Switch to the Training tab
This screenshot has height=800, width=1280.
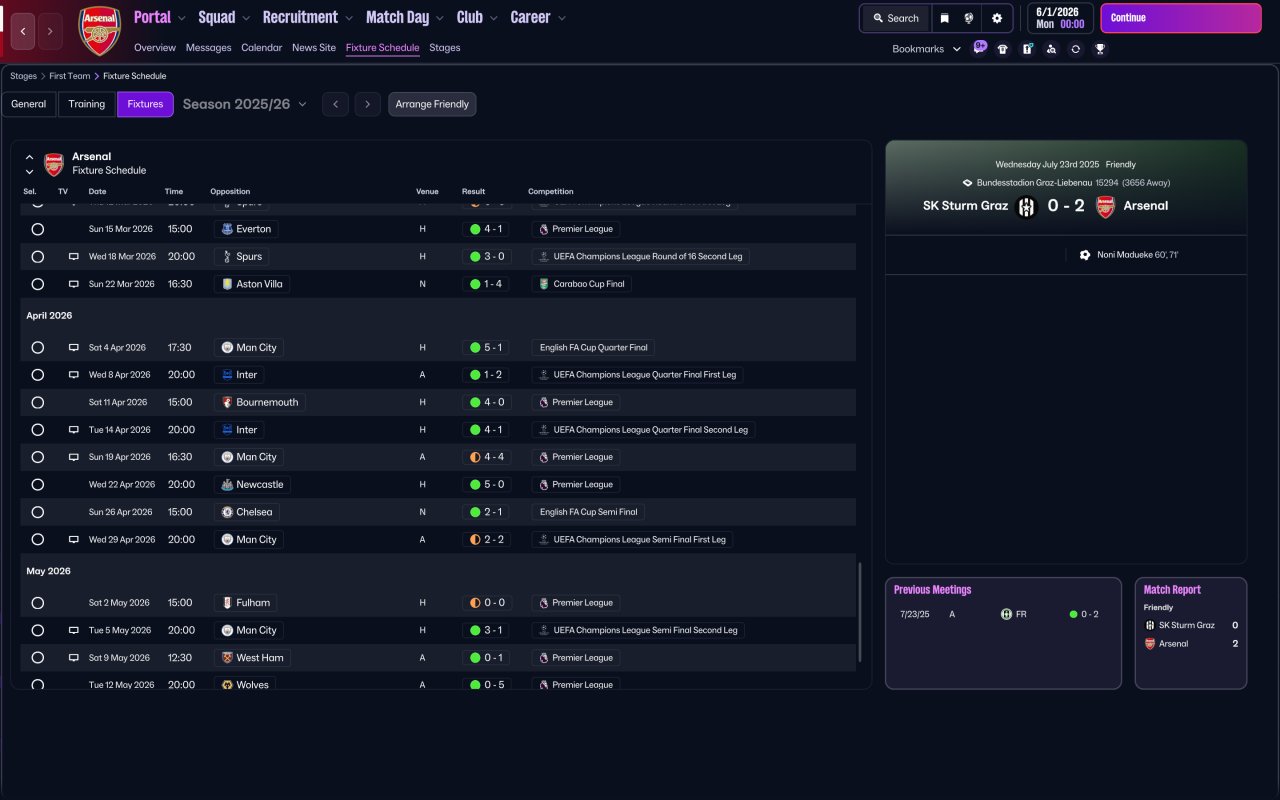[87, 104]
